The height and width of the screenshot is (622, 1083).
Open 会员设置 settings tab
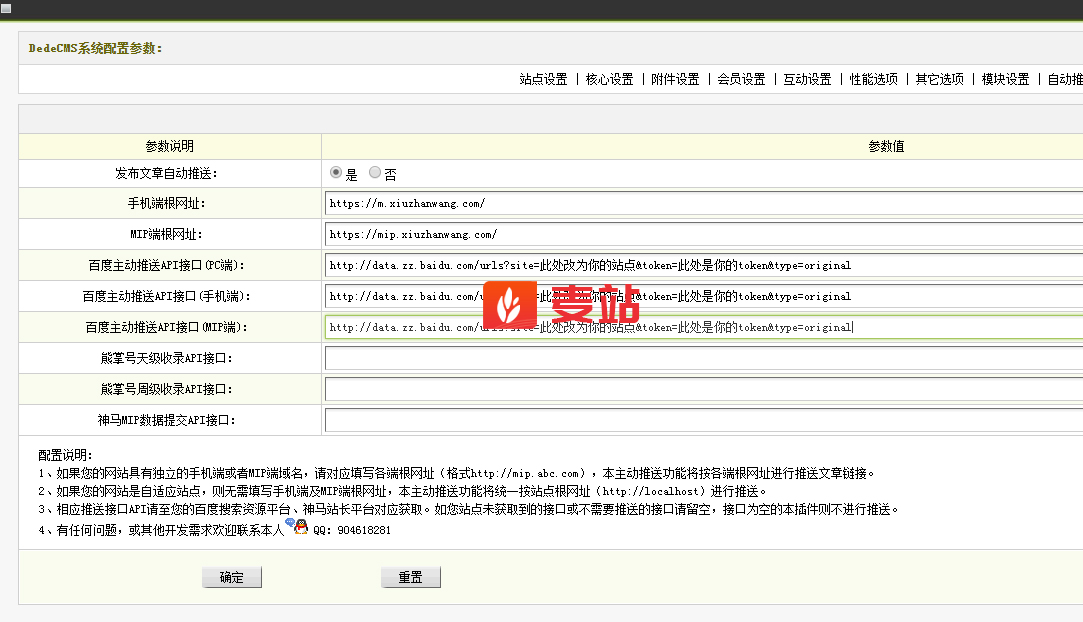tap(741, 80)
